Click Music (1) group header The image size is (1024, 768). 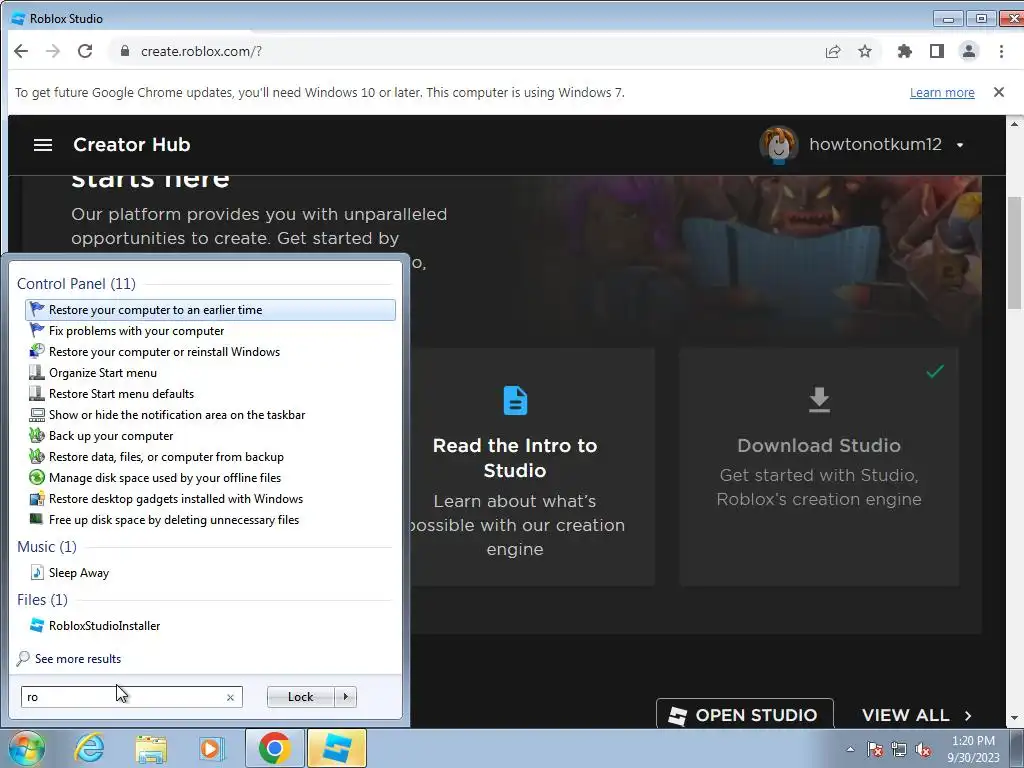point(46,547)
